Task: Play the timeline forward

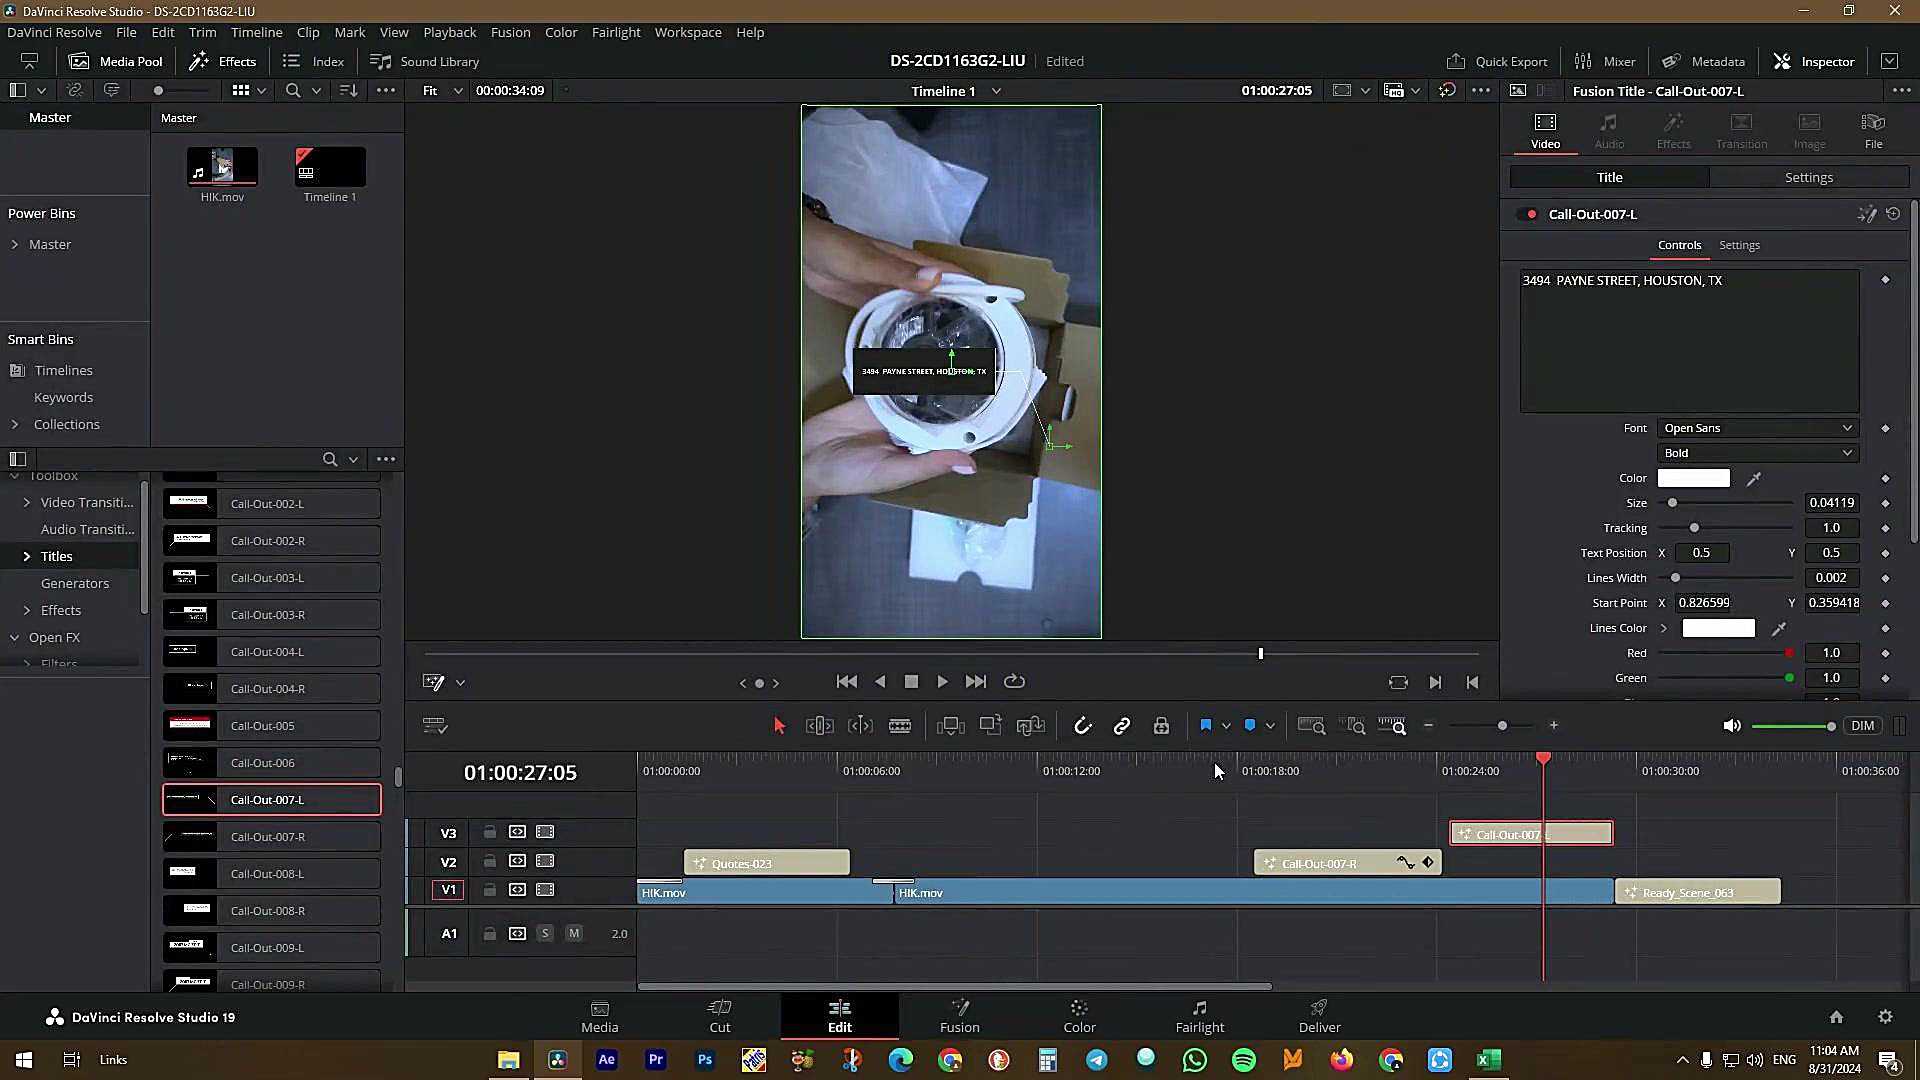Action: (x=942, y=682)
